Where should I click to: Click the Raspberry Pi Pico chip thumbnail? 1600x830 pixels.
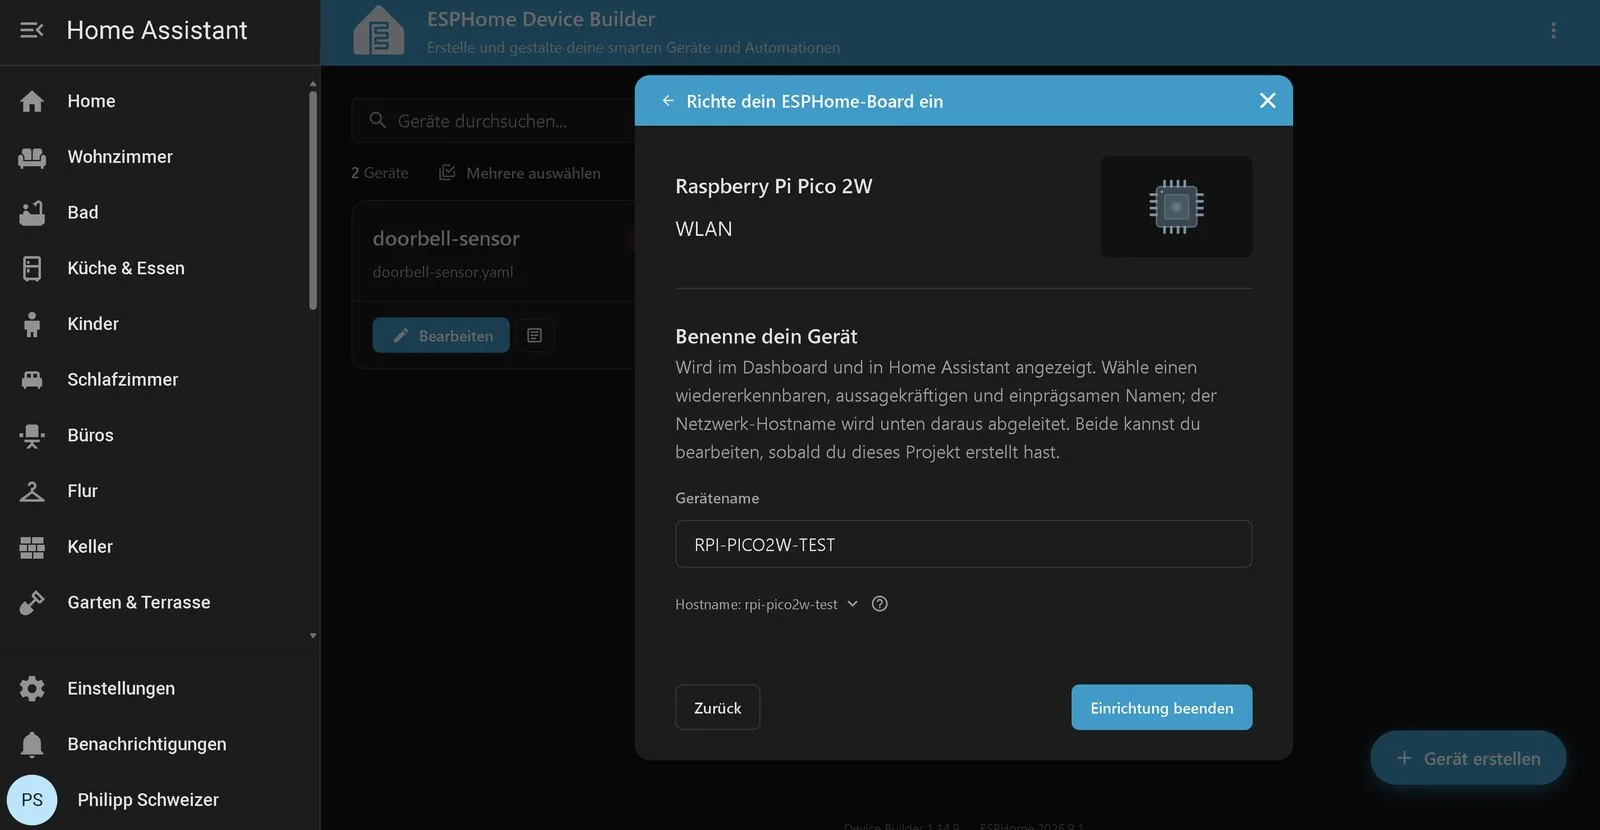pyautogui.click(x=1176, y=206)
